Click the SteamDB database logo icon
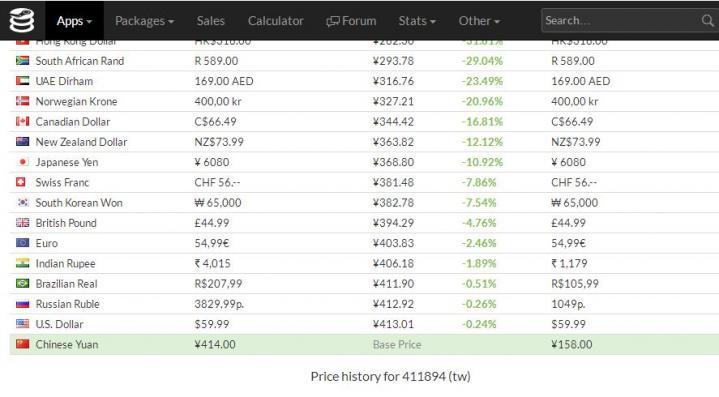 pos(22,21)
